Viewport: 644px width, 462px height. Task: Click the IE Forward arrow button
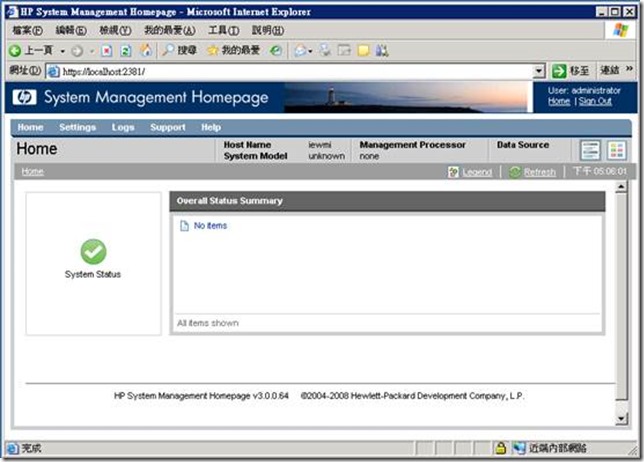77,51
